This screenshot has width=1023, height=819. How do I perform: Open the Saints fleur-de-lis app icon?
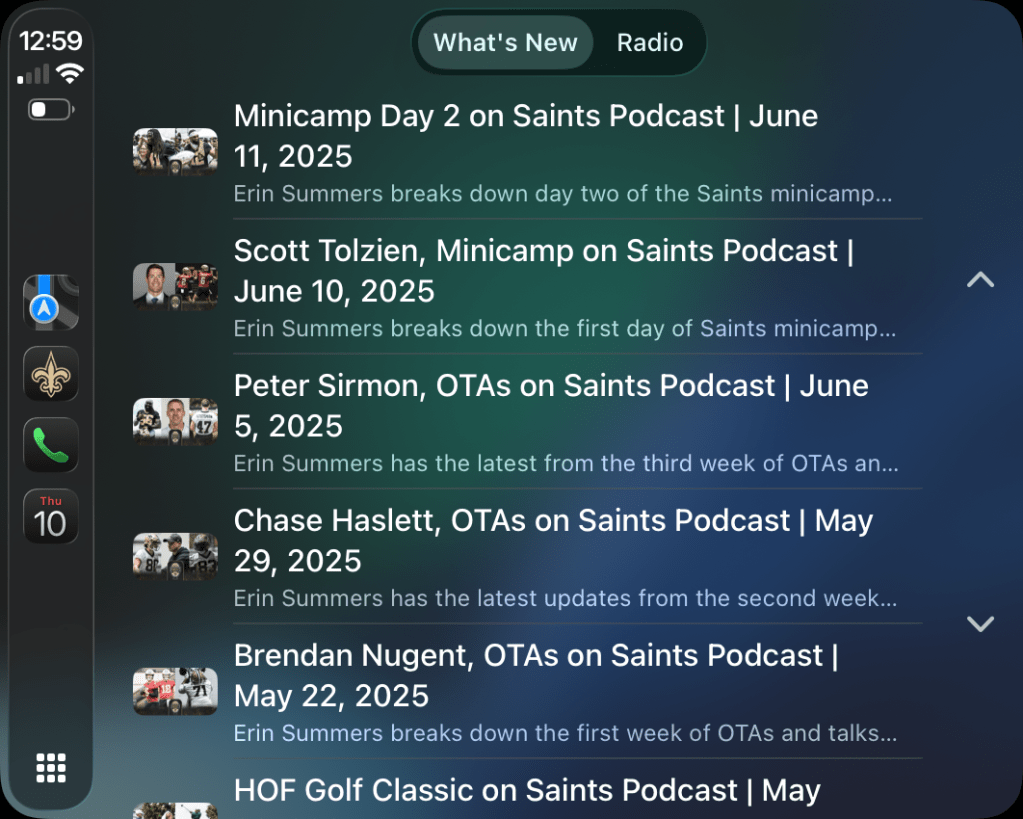[50, 374]
